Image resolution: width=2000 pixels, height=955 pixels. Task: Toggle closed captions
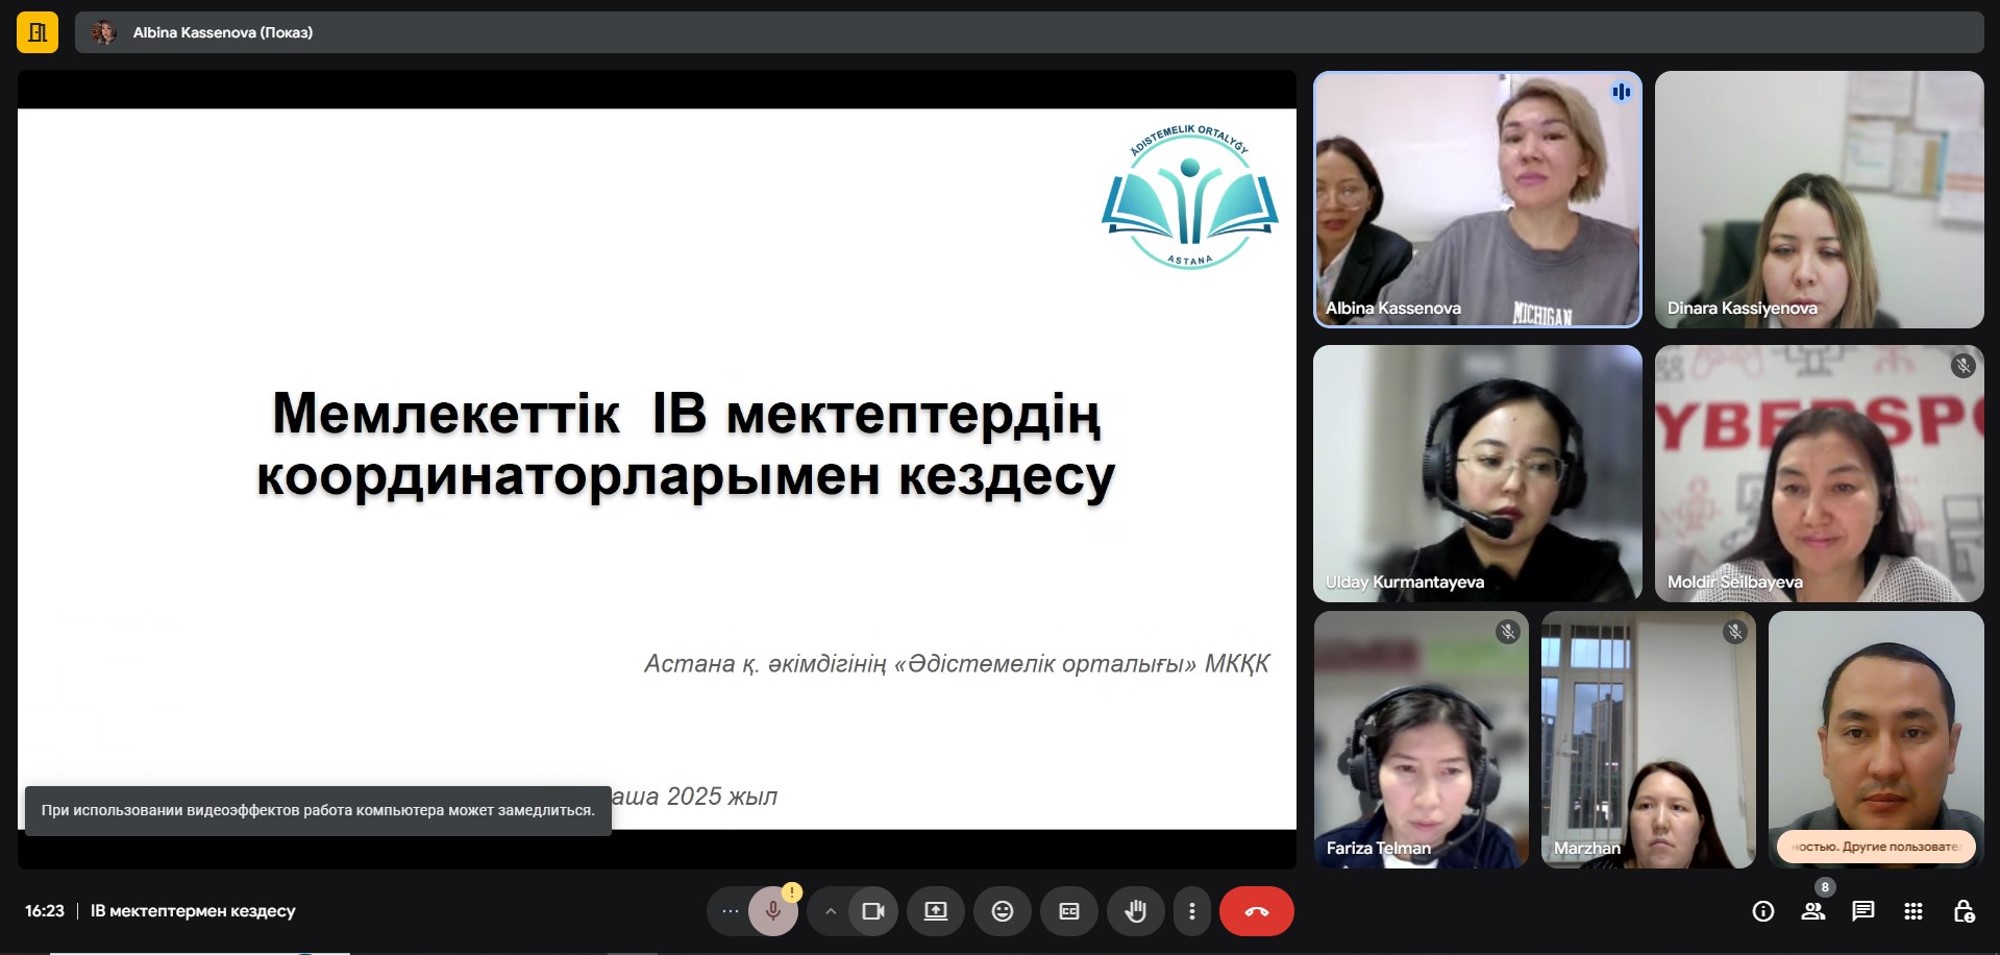tap(1069, 911)
